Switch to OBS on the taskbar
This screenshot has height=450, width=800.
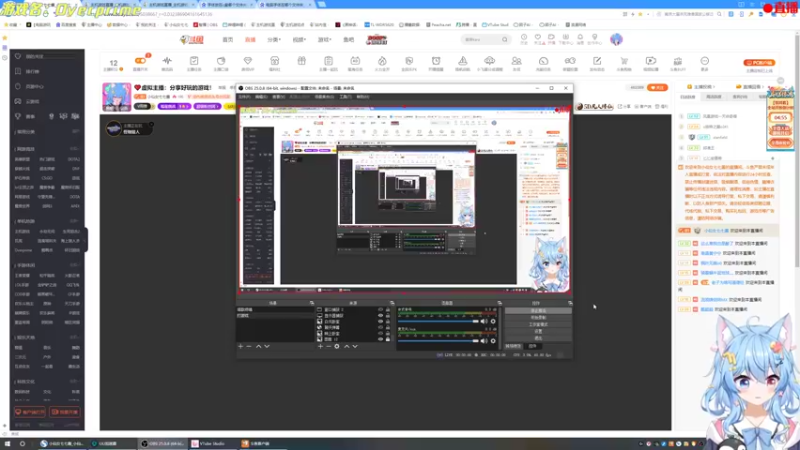(163, 444)
